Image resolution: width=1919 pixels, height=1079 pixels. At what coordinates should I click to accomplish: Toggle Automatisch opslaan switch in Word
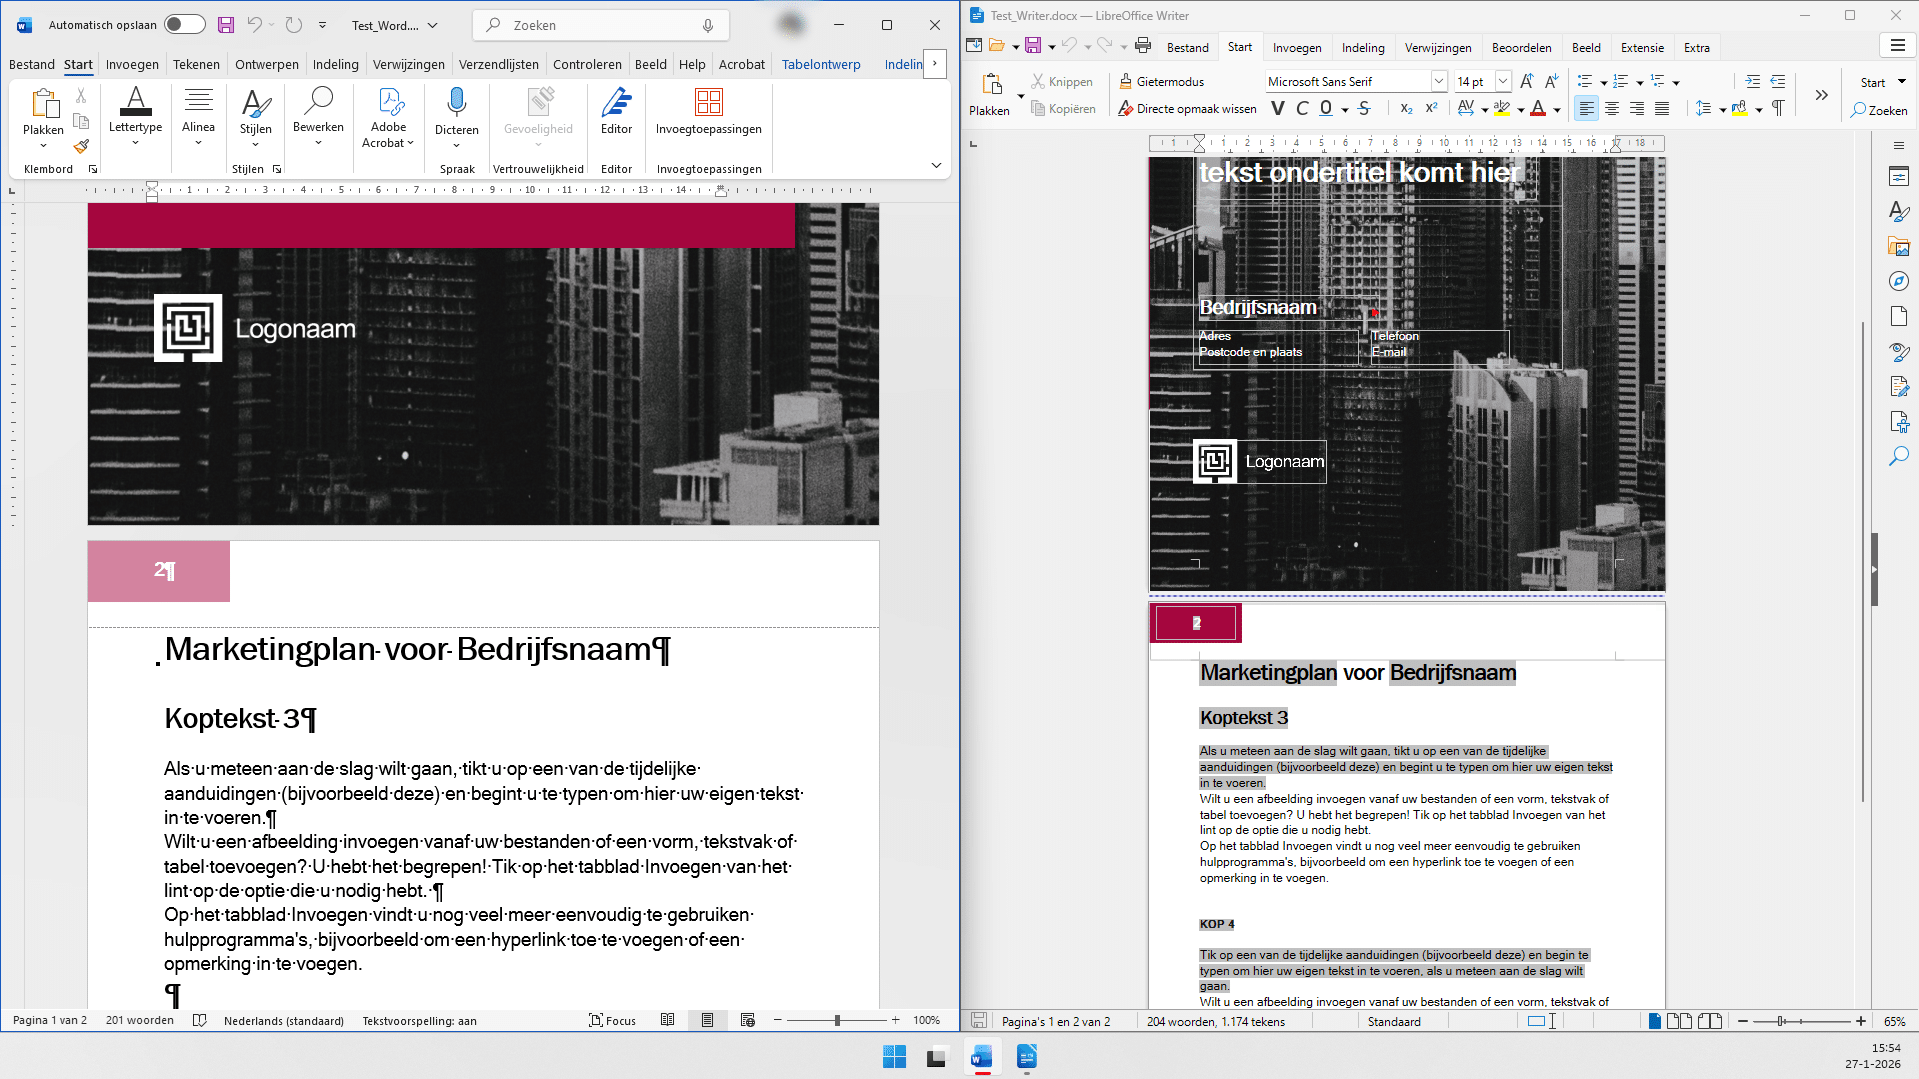click(x=184, y=25)
